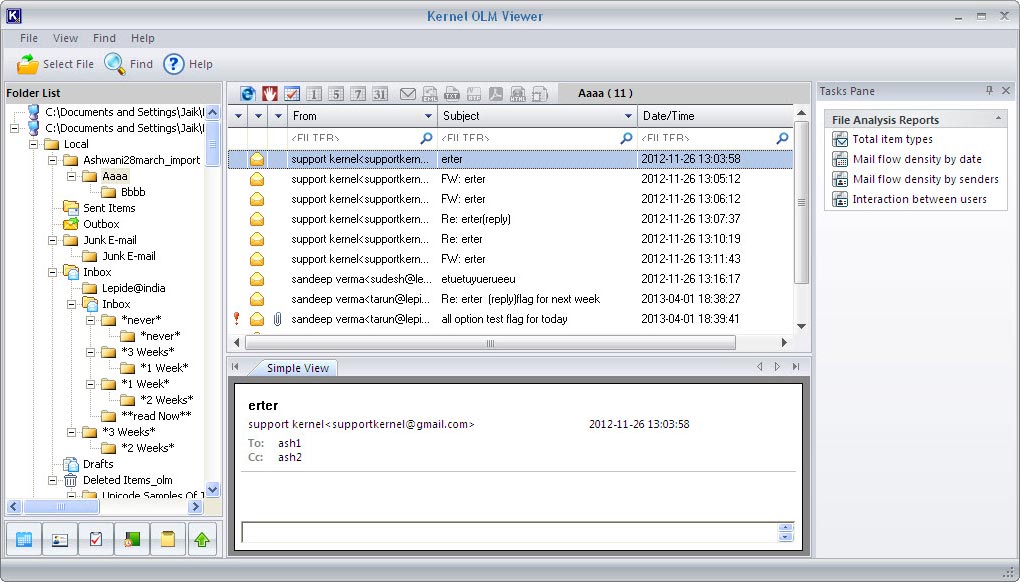The image size is (1020, 582).
Task: Collapse the Ashwani28march_import folder node
Action: pos(53,160)
